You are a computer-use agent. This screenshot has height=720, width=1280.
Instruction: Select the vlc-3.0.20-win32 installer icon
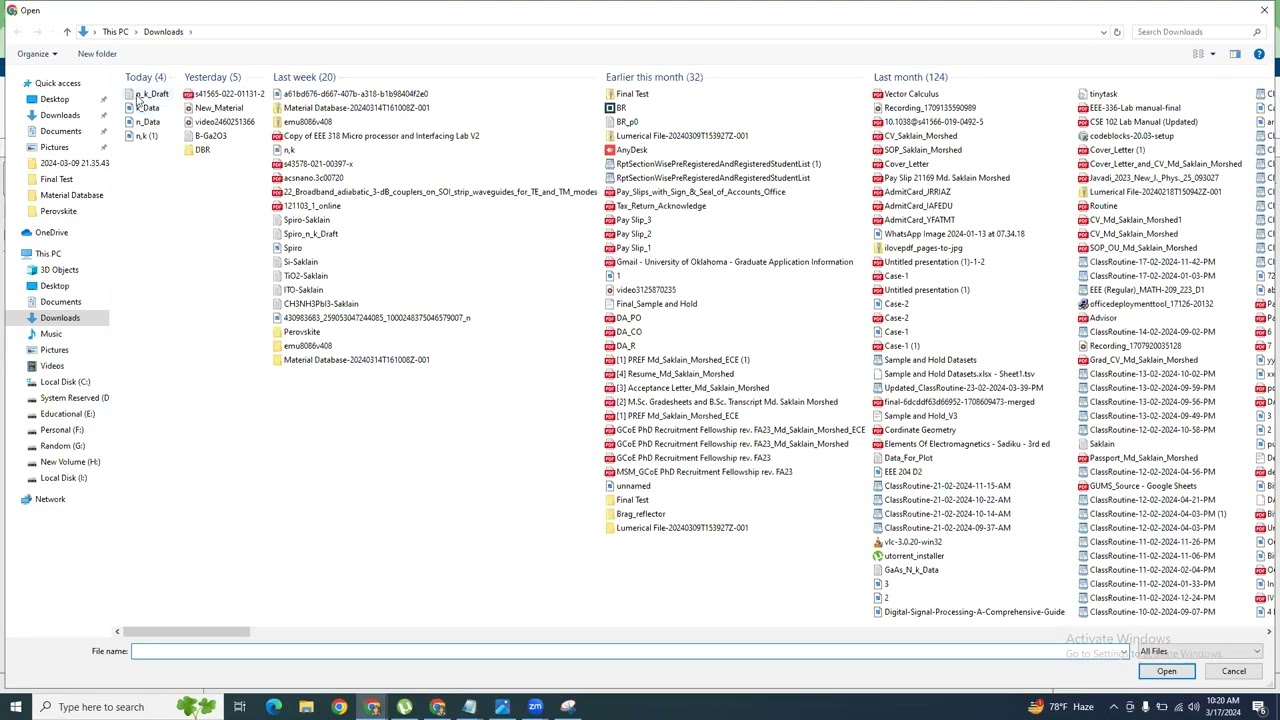click(878, 542)
